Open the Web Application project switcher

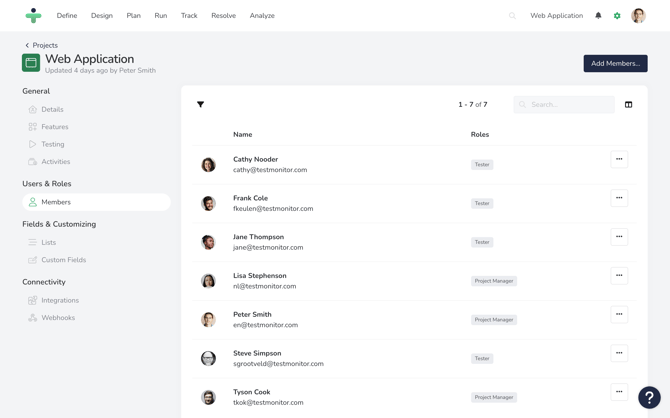[556, 15]
